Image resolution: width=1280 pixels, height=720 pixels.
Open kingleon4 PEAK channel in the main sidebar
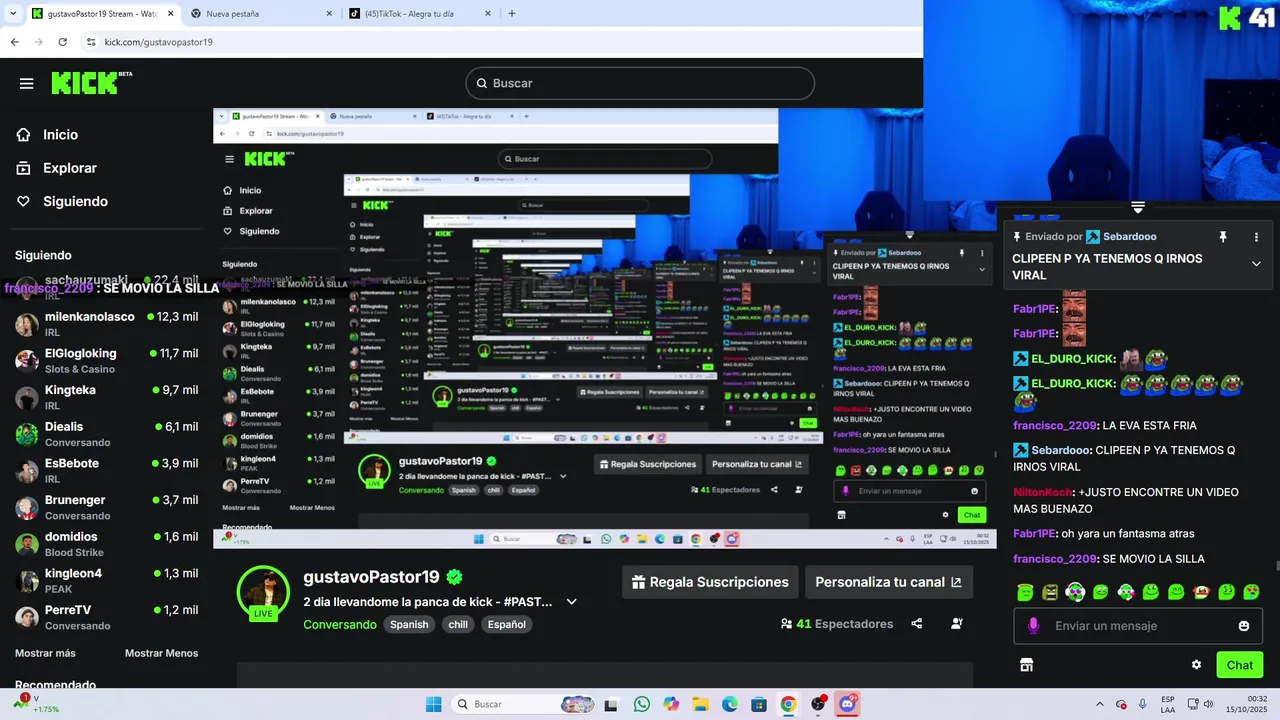(107, 581)
